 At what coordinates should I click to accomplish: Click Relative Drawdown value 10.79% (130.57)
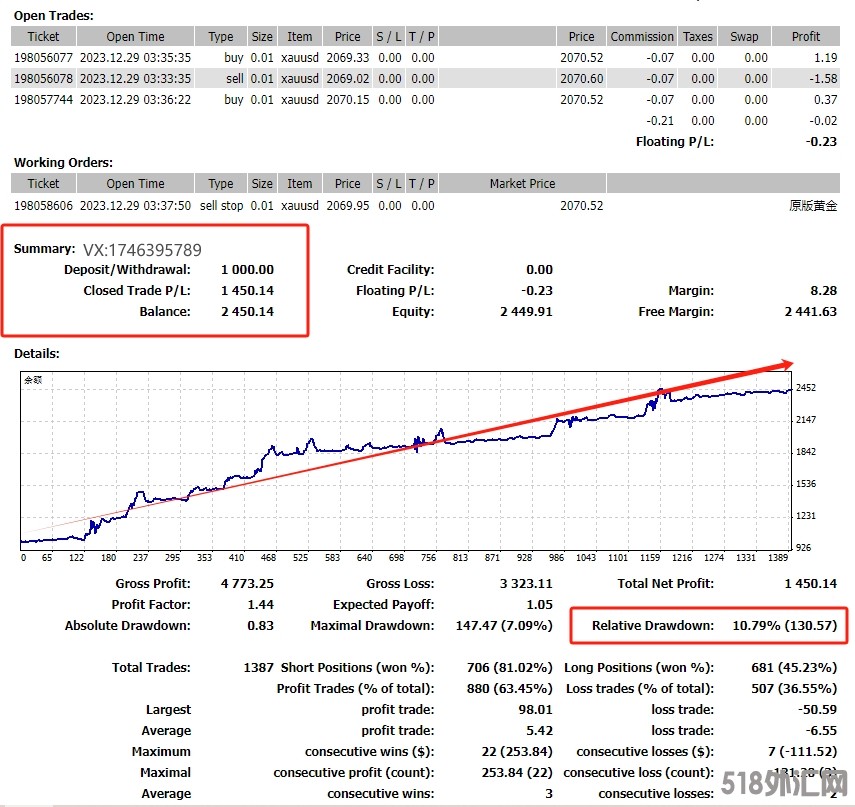[x=785, y=626]
